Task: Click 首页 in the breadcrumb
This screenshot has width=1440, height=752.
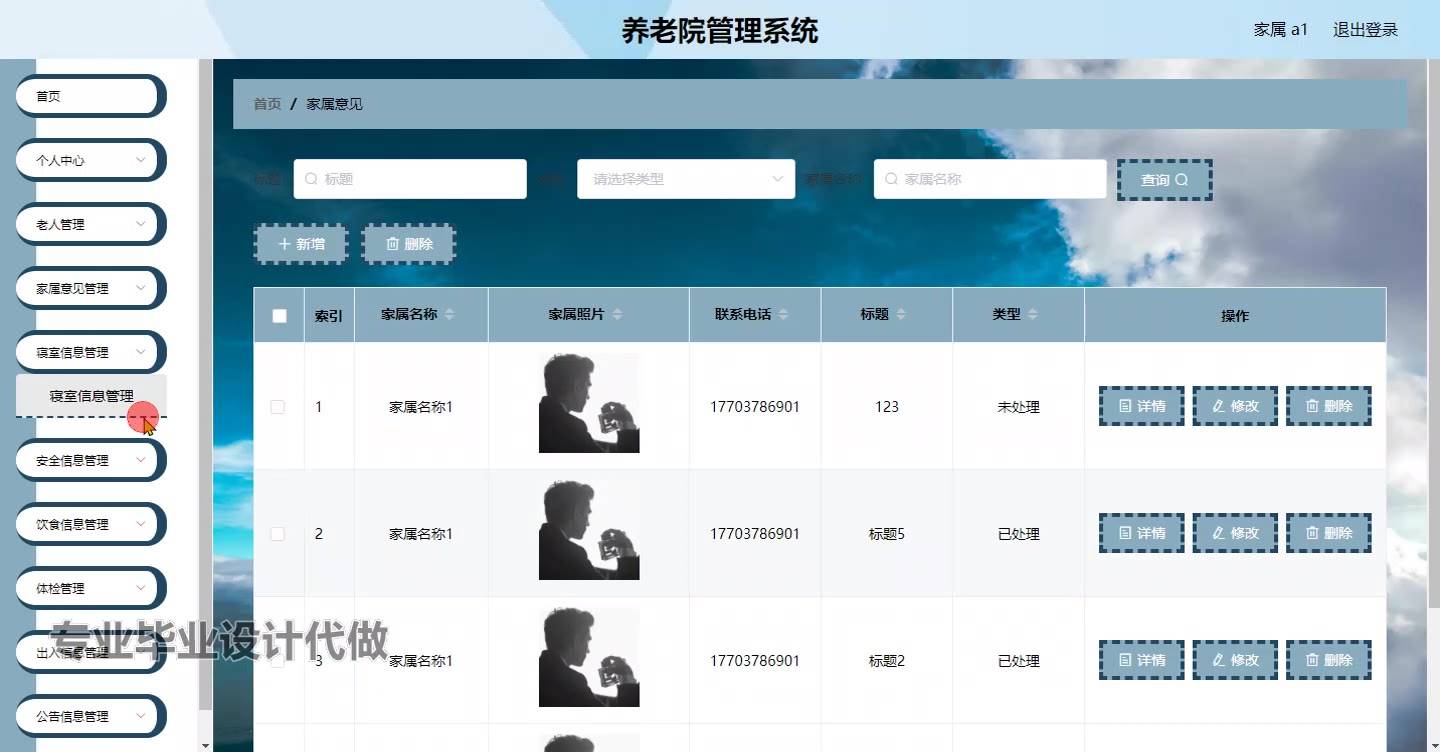Action: pyautogui.click(x=267, y=104)
